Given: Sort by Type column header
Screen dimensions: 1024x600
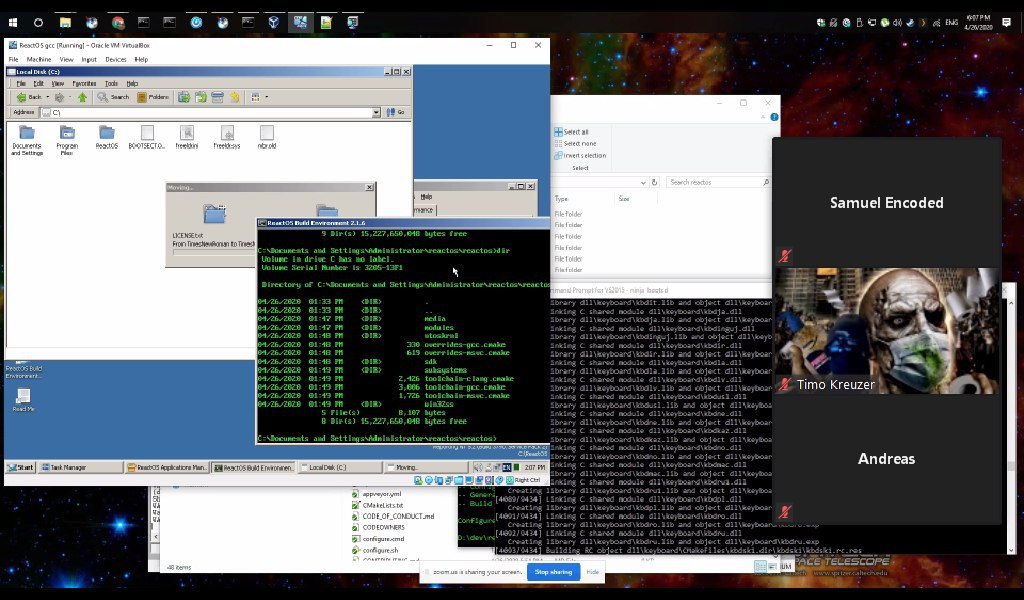Looking at the screenshot, I should [x=562, y=198].
